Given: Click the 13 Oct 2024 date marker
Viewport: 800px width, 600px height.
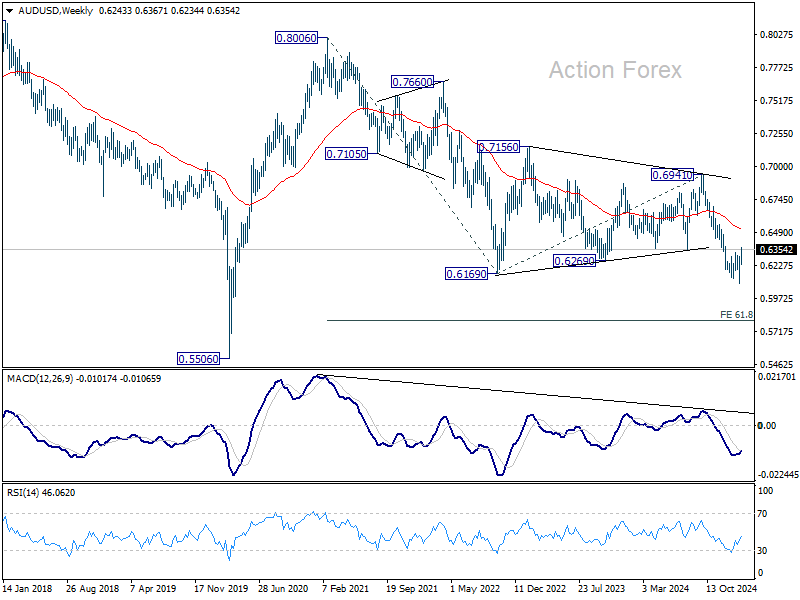Looking at the screenshot, I should coord(731,589).
